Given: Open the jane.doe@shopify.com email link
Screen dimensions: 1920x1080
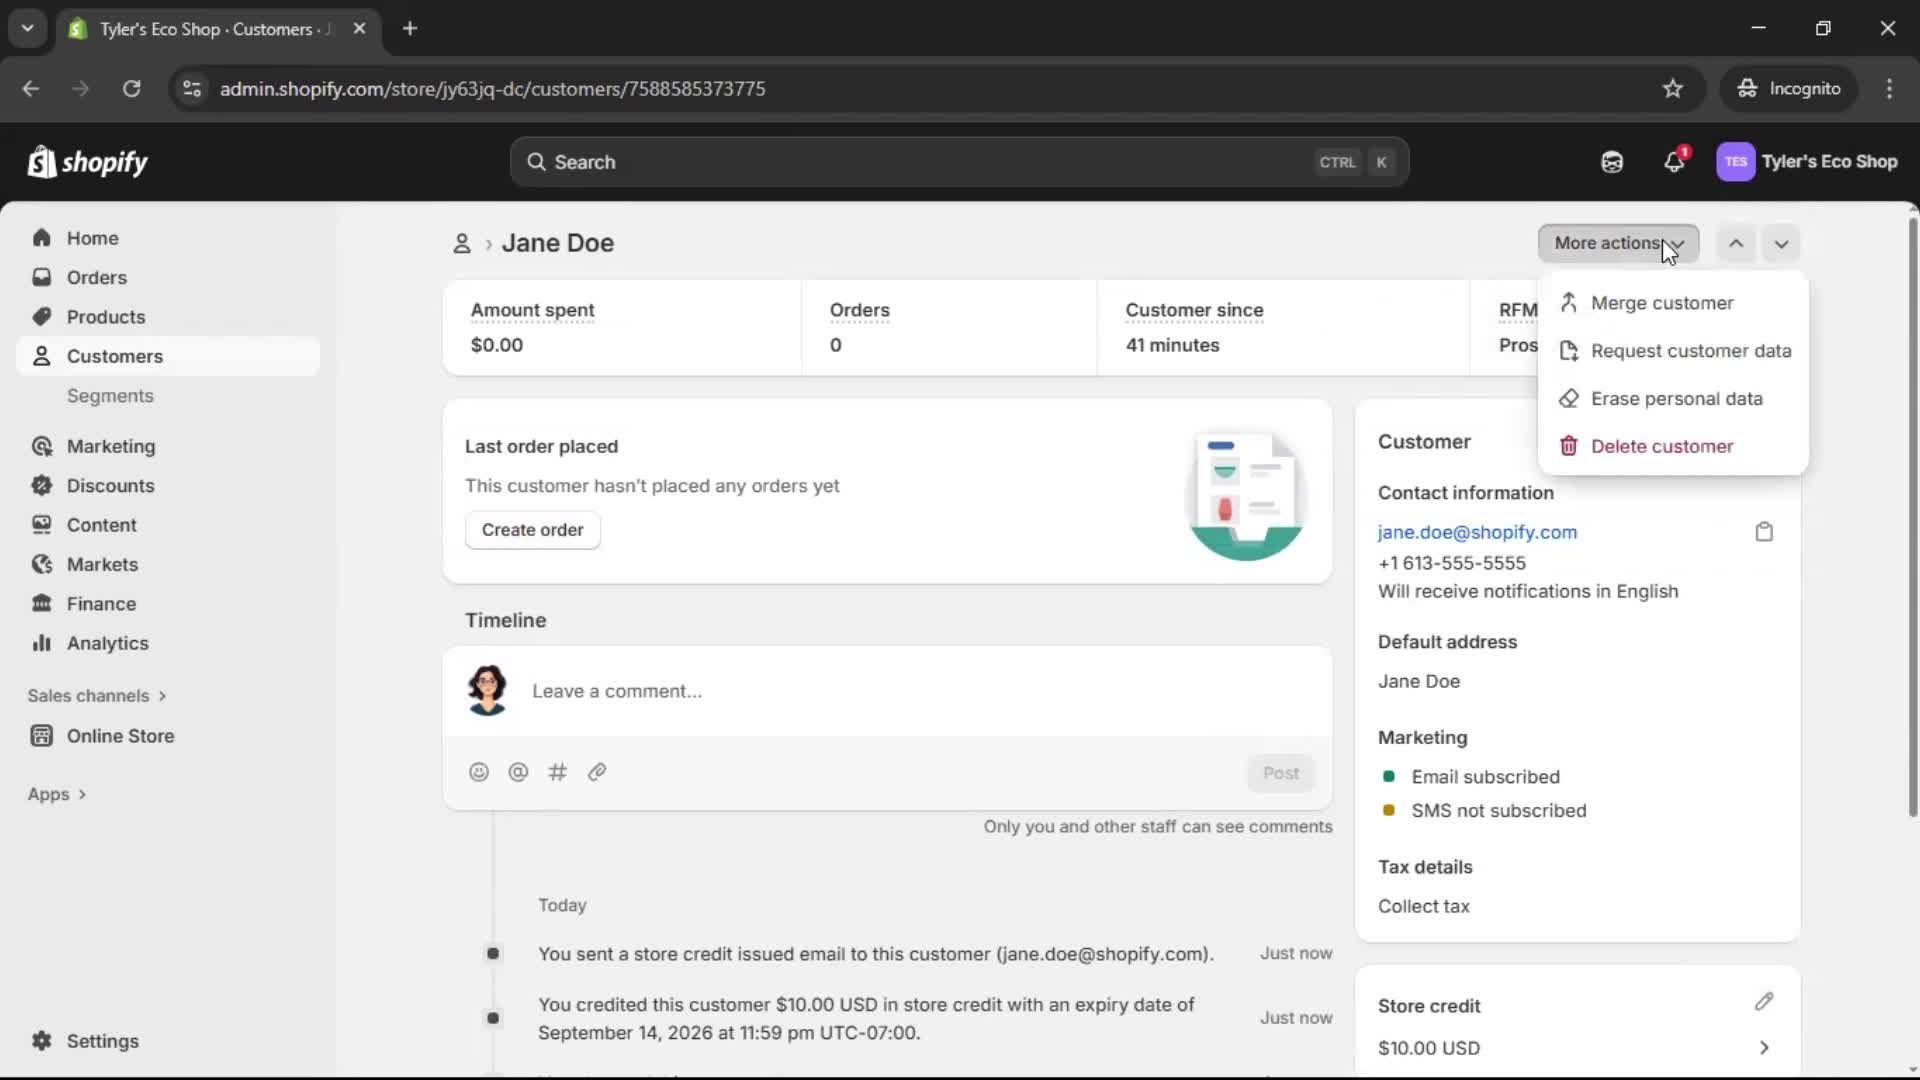Looking at the screenshot, I should (x=1477, y=532).
